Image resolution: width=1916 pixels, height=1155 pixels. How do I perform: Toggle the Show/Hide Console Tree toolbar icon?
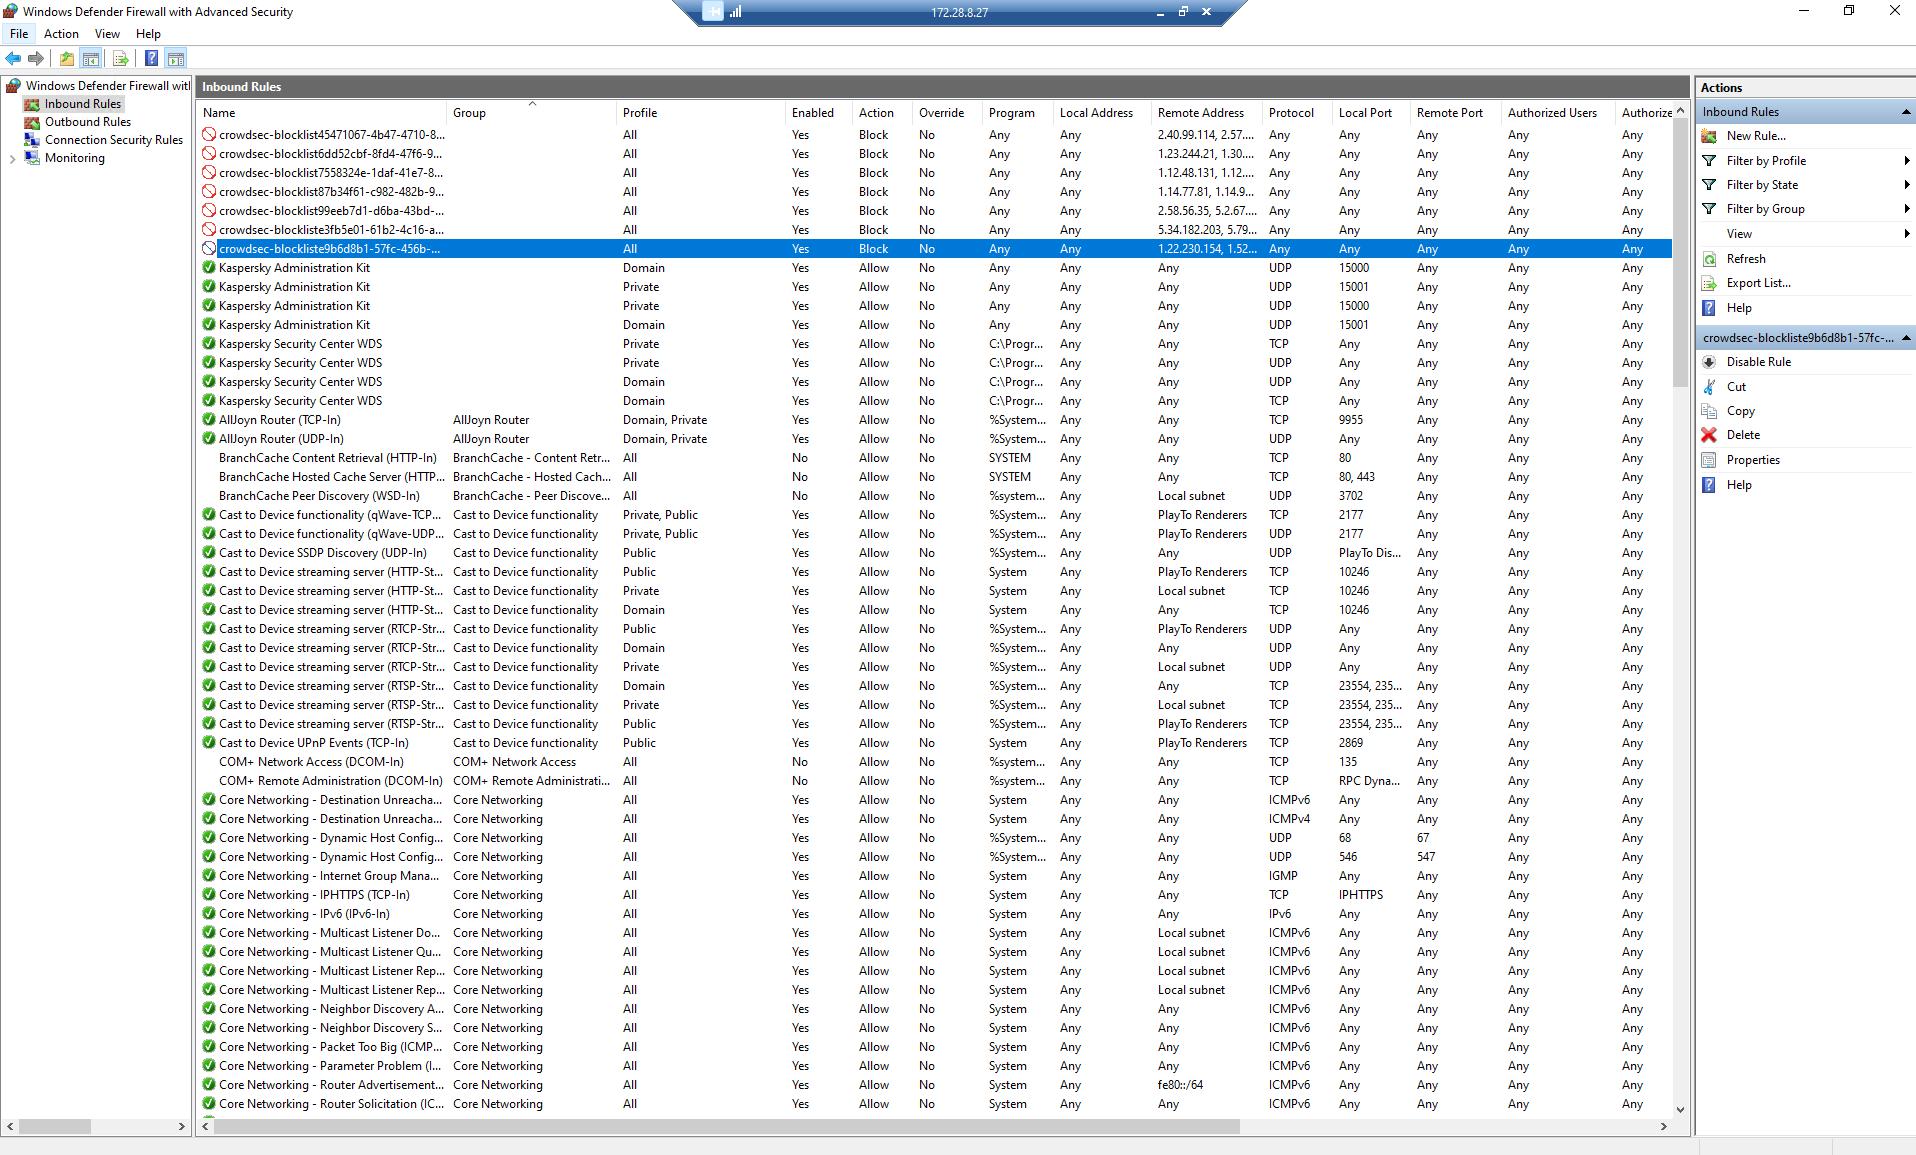[x=91, y=59]
